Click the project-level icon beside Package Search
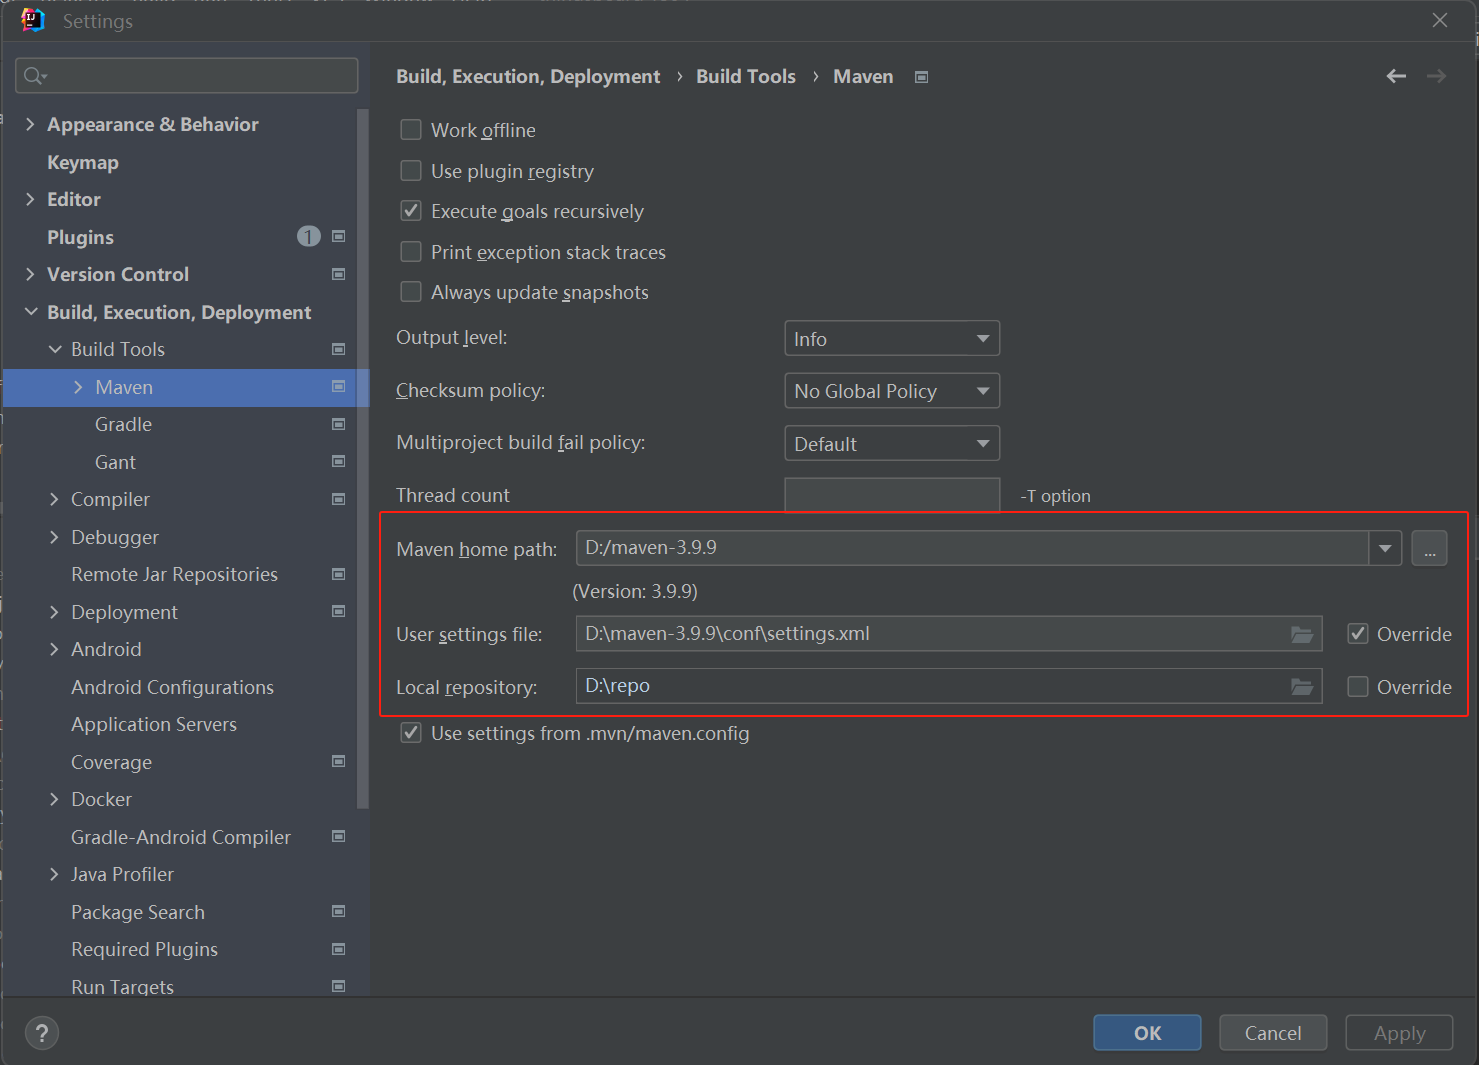The height and width of the screenshot is (1065, 1479). [x=338, y=912]
